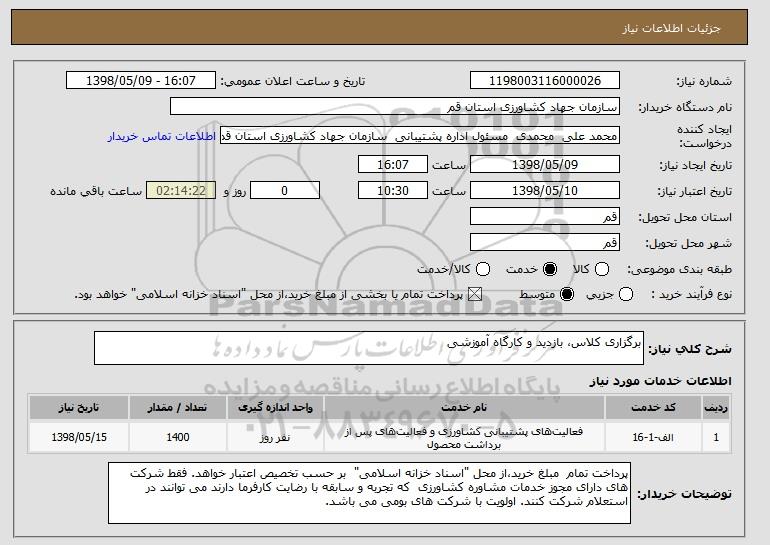The image size is (770, 545).
Task: Click the شماره نیاز field 1198003116000026
Action: click(x=545, y=81)
